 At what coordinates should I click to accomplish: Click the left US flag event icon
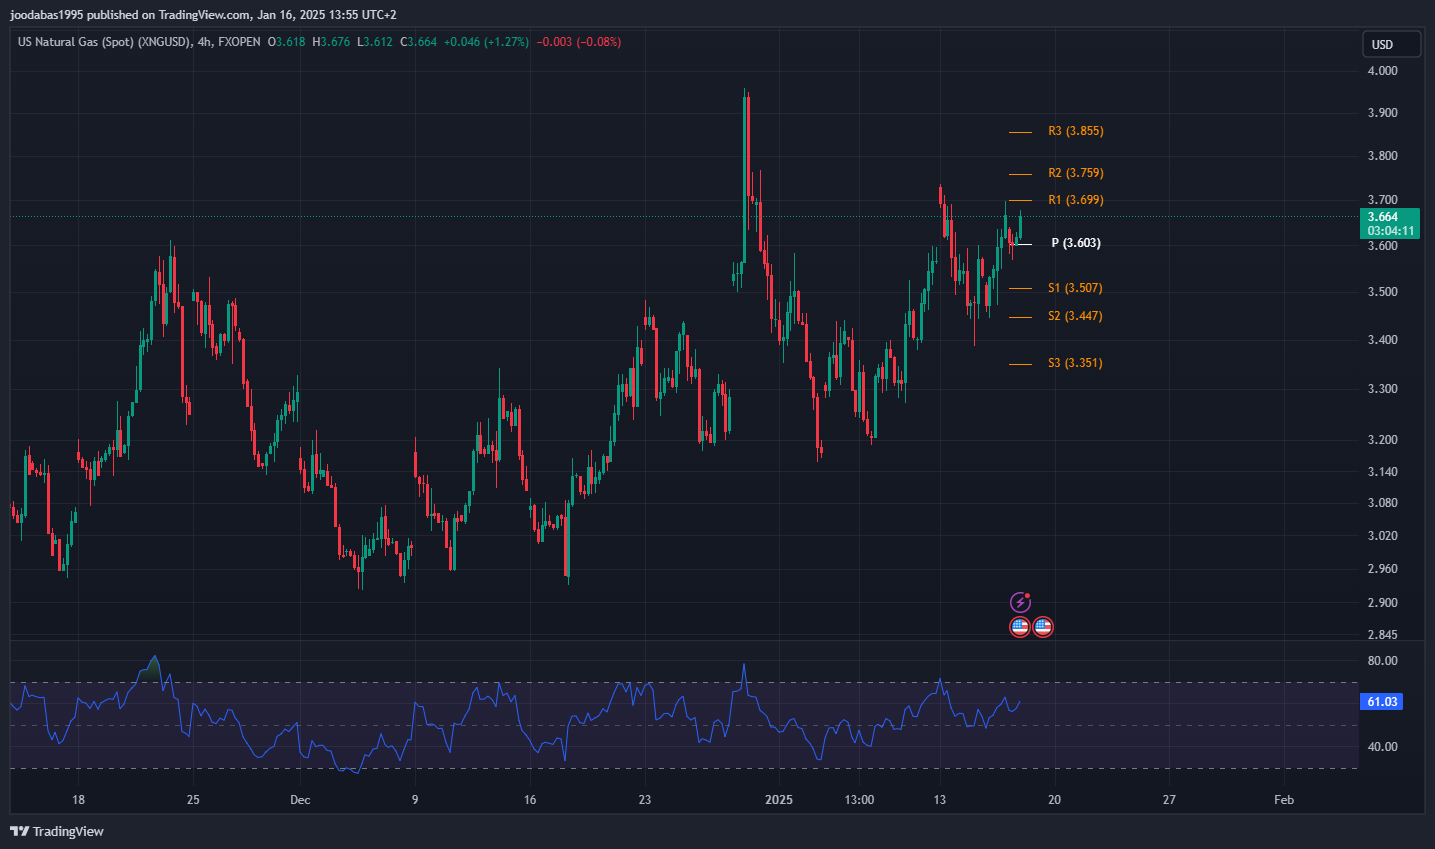pyautogui.click(x=1019, y=627)
